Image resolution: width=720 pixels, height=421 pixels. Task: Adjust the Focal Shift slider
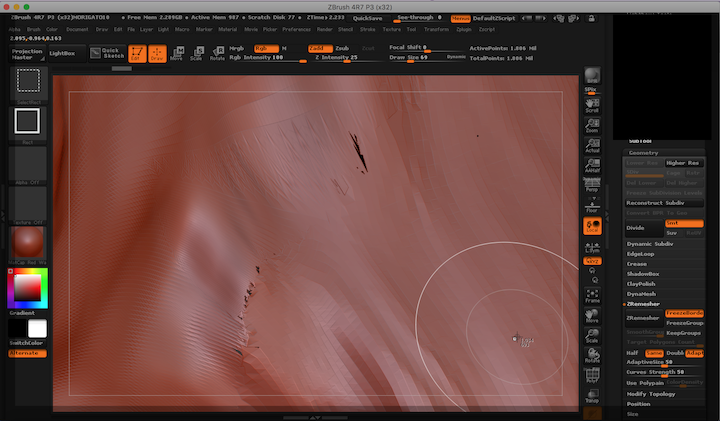coord(427,48)
